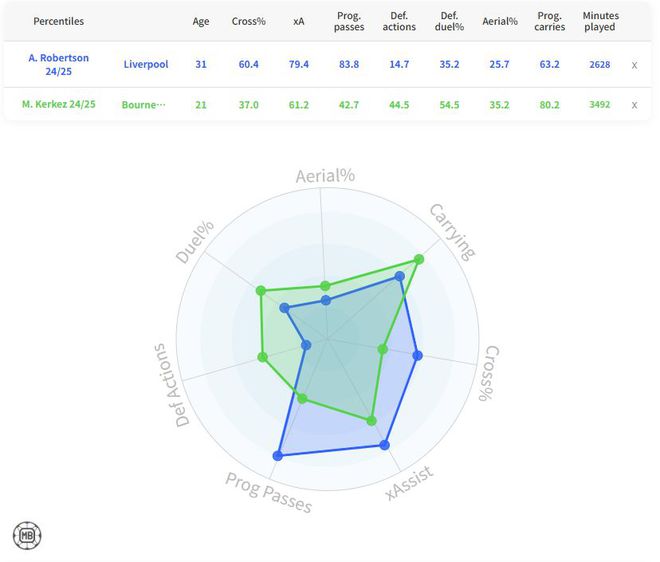660x562 pixels.
Task: Remove A. Robertson row with x
Action: coord(634,65)
